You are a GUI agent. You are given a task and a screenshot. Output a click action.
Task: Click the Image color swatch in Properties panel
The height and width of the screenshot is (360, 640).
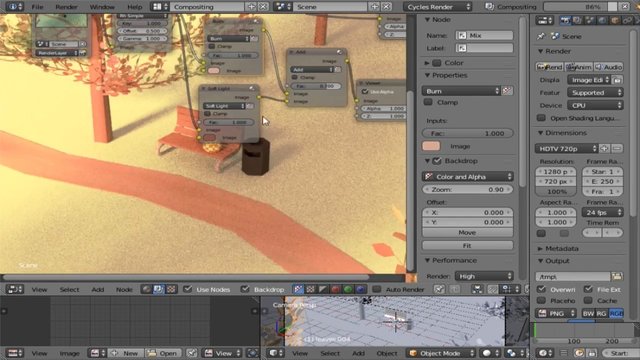[x=431, y=146]
